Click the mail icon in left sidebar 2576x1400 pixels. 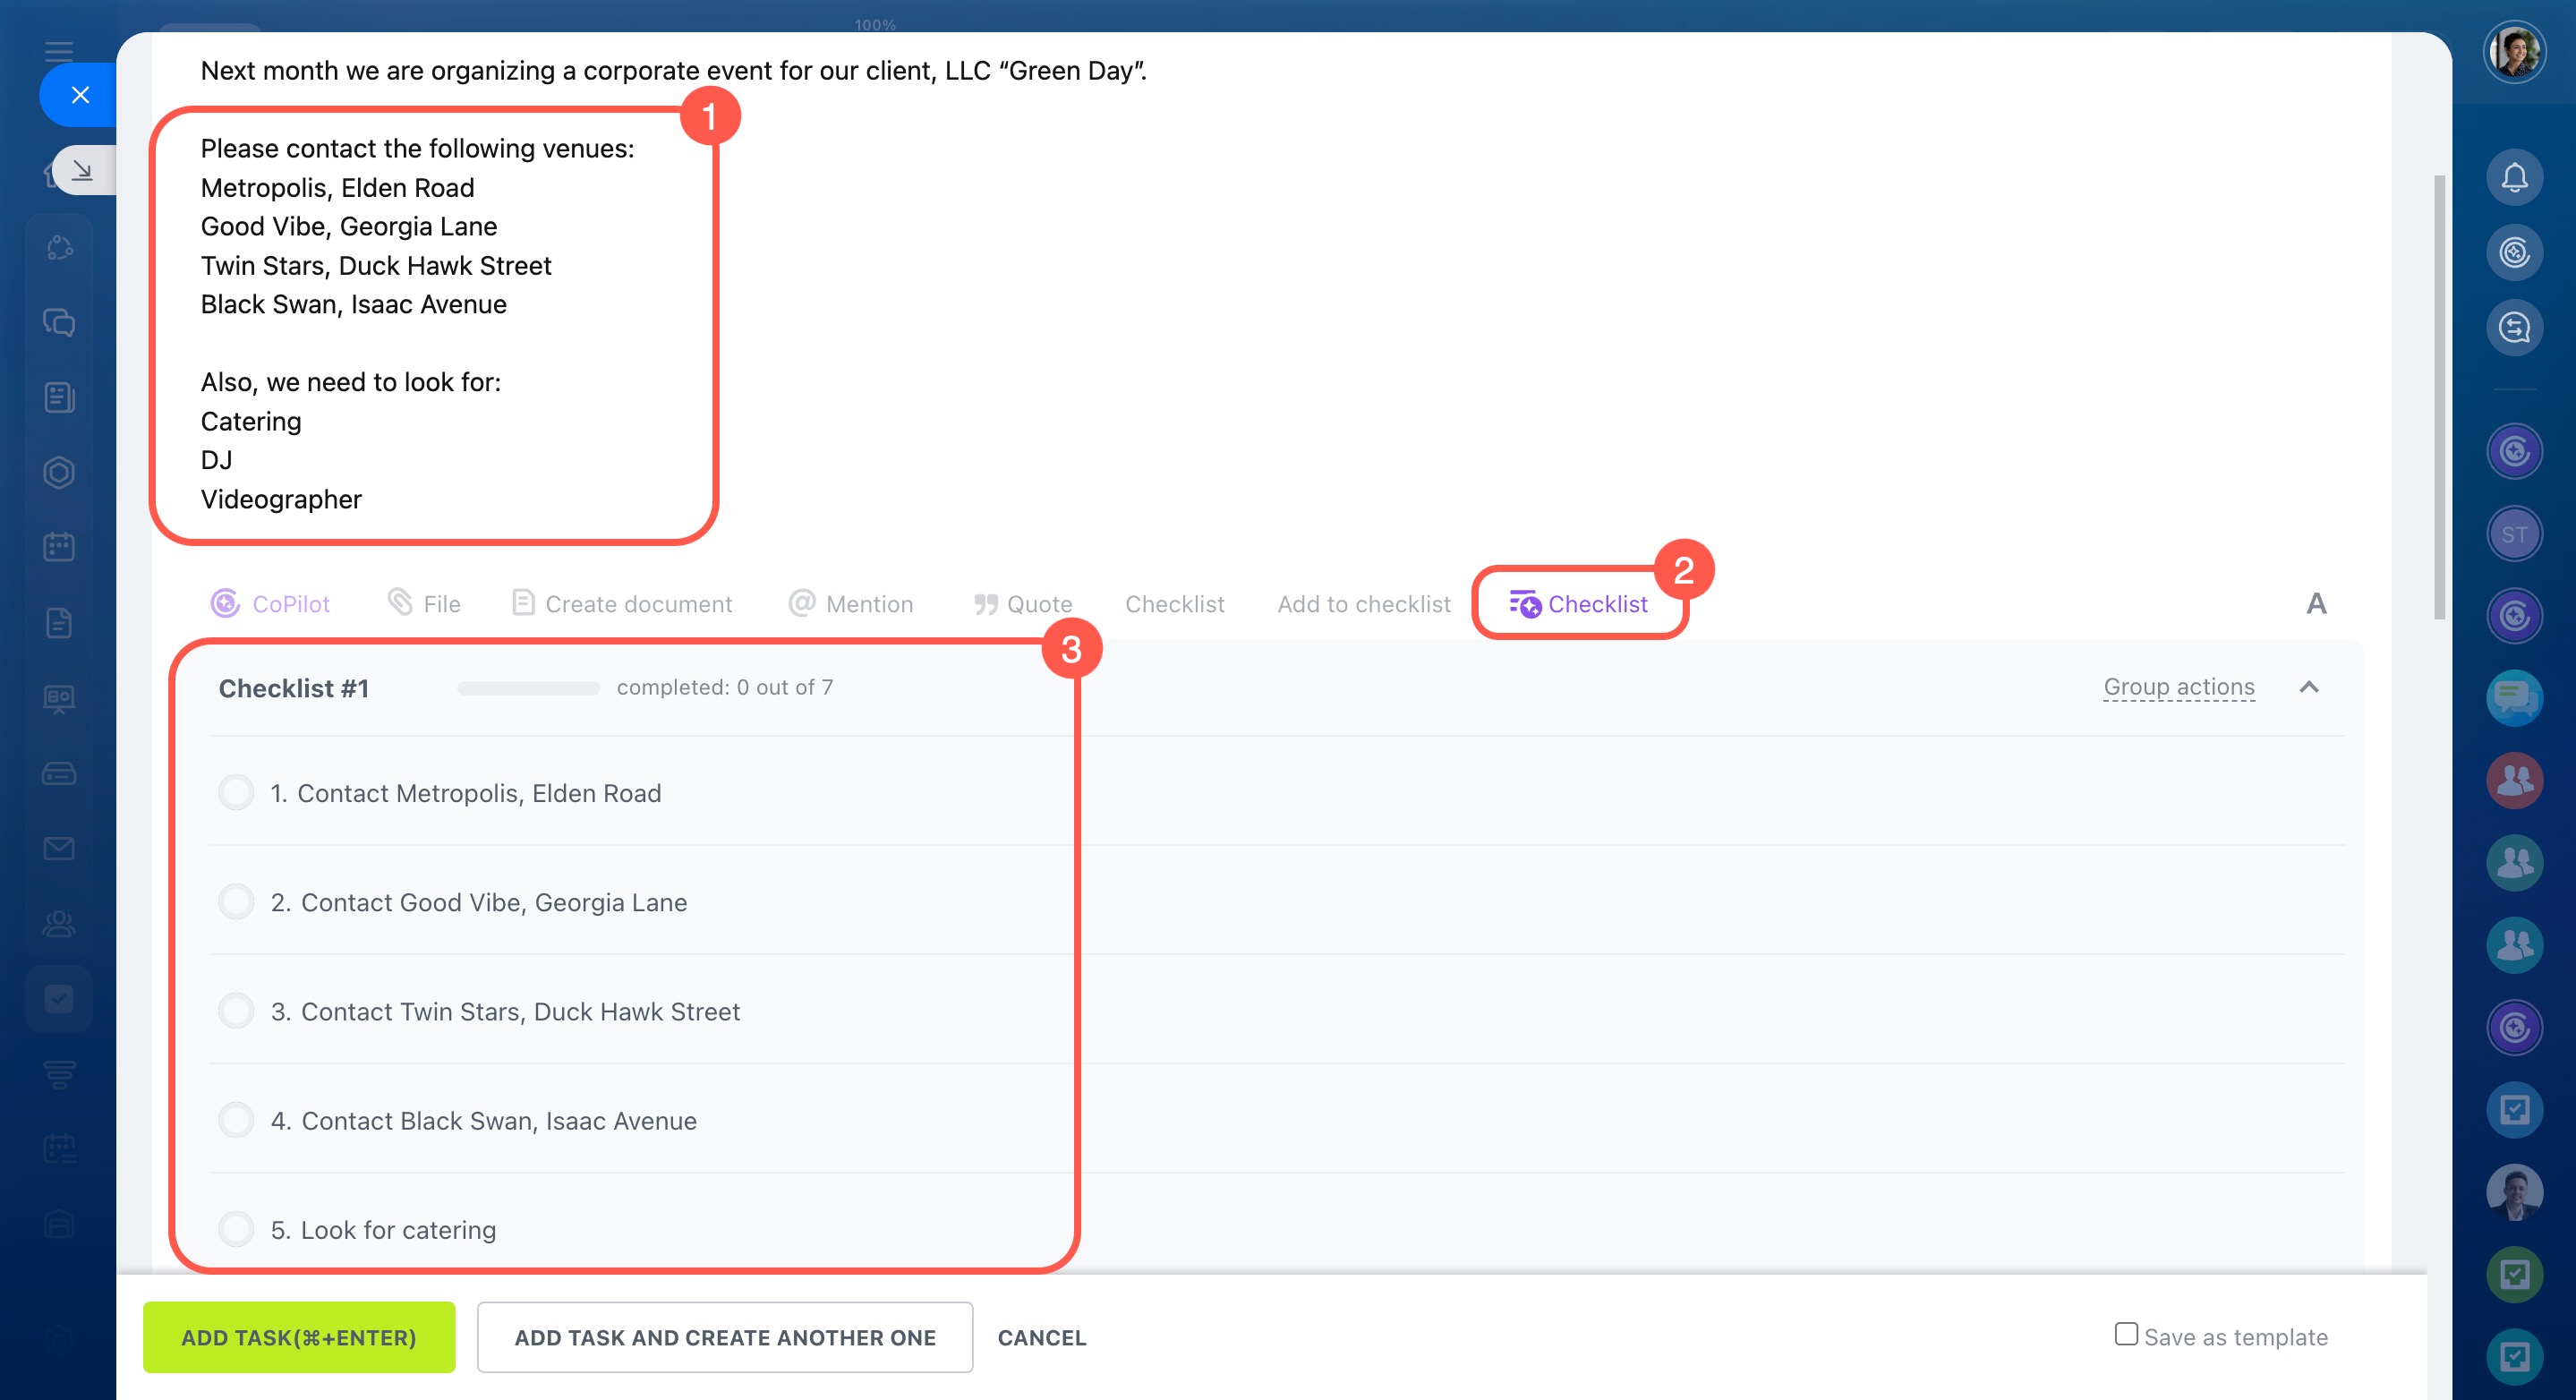[x=59, y=849]
